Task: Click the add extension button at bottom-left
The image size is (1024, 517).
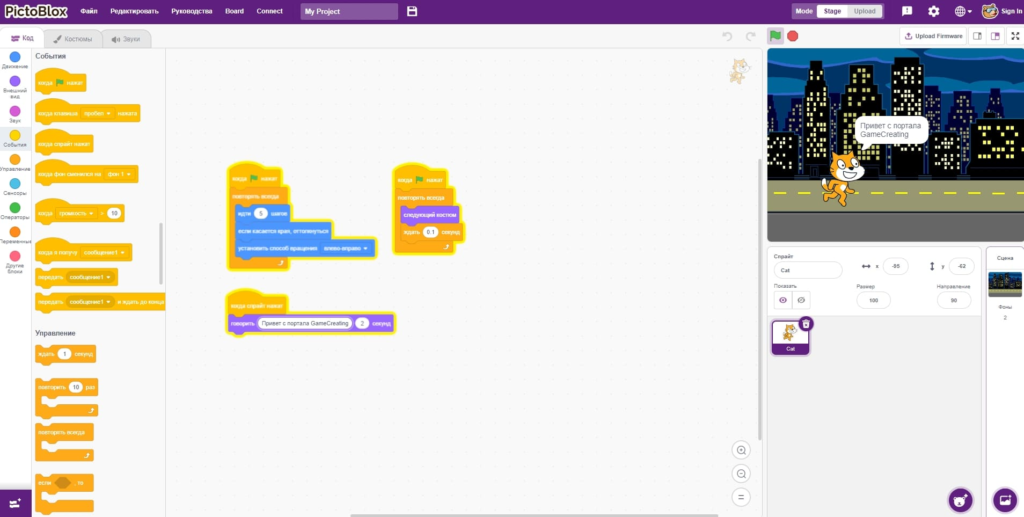Action: point(15,502)
